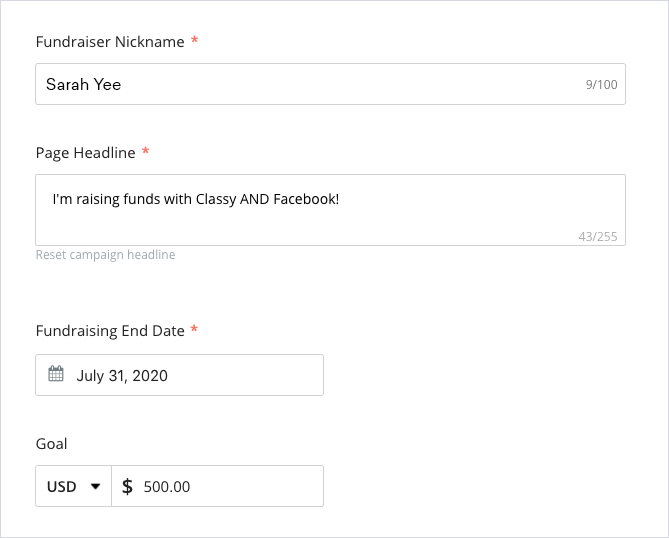
Task: Click the Fundraiser Nickname input field
Action: coord(330,84)
